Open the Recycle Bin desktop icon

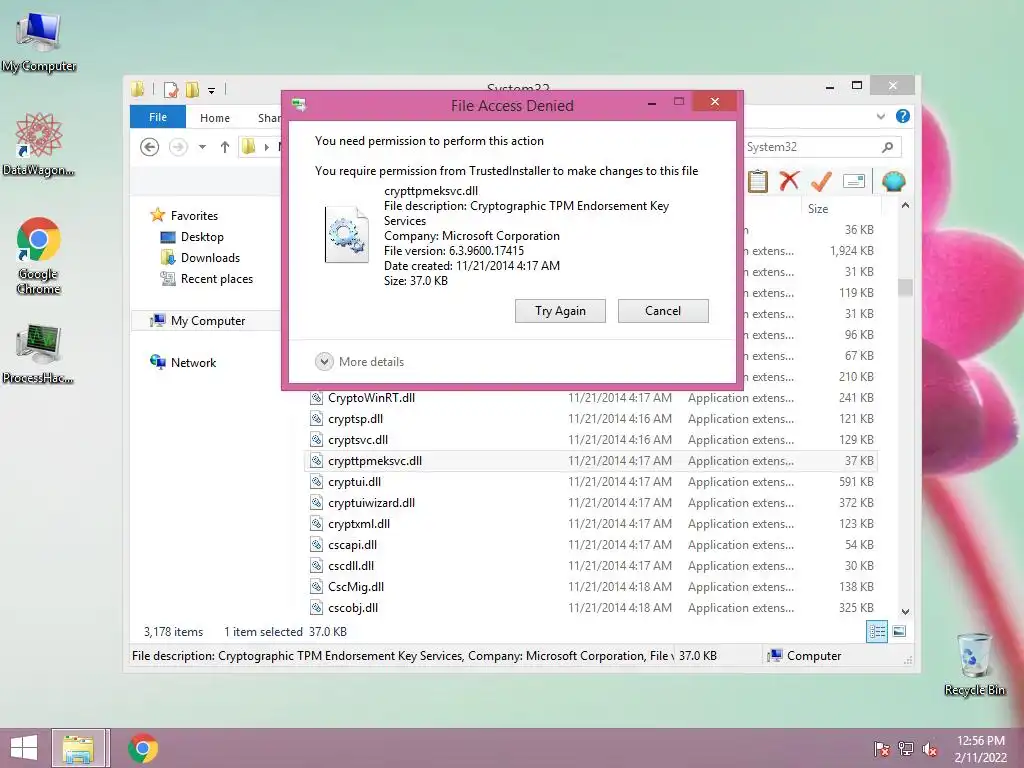pos(974,664)
